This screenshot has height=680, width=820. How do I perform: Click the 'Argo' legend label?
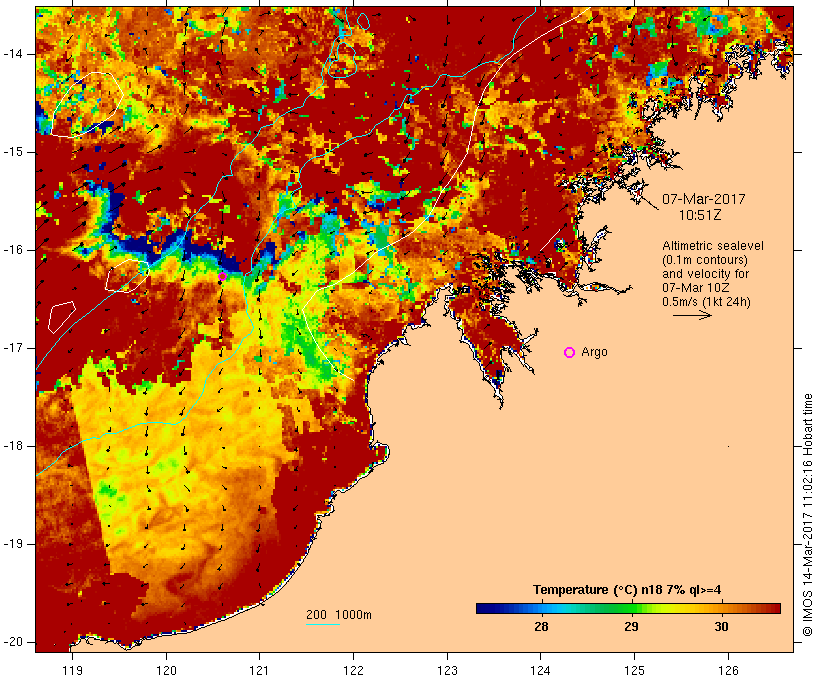click(595, 352)
